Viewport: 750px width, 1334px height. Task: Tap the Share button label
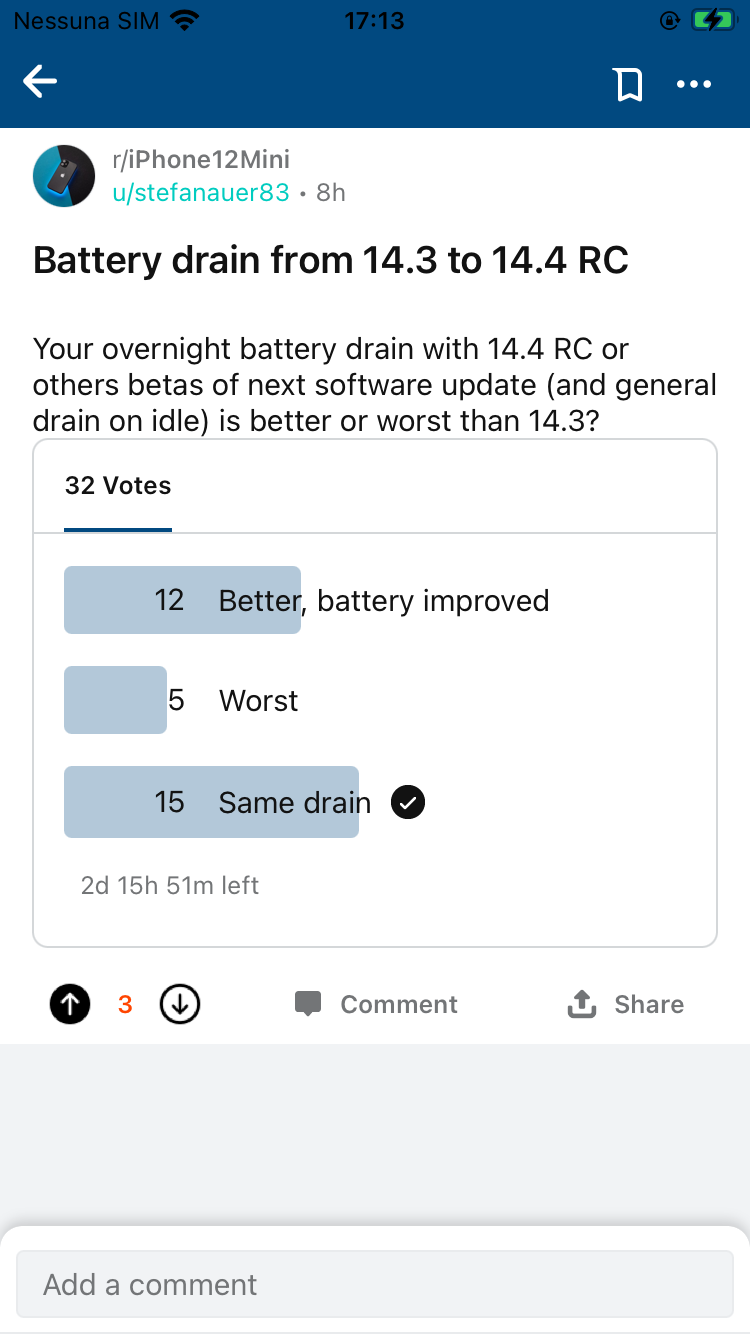[x=649, y=1004]
